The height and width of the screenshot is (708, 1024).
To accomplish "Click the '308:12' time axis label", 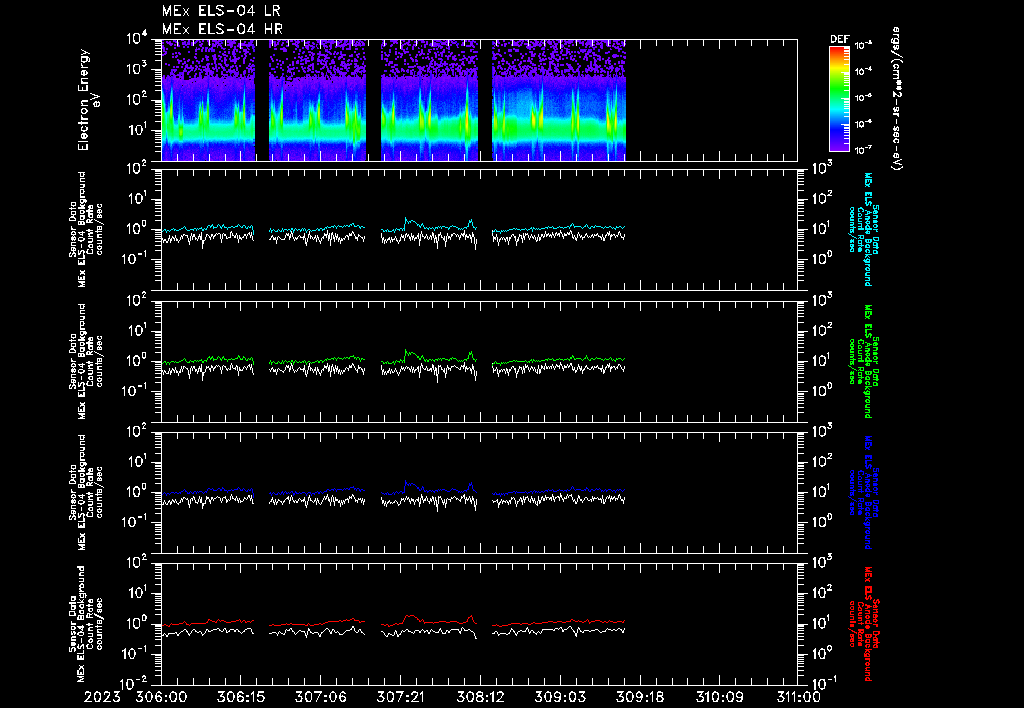I will [479, 697].
